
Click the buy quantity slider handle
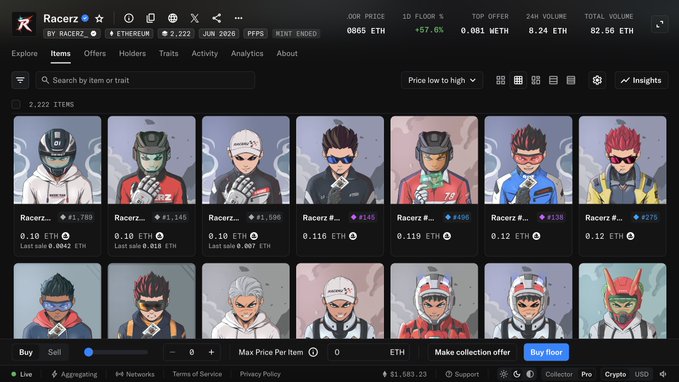pos(88,352)
